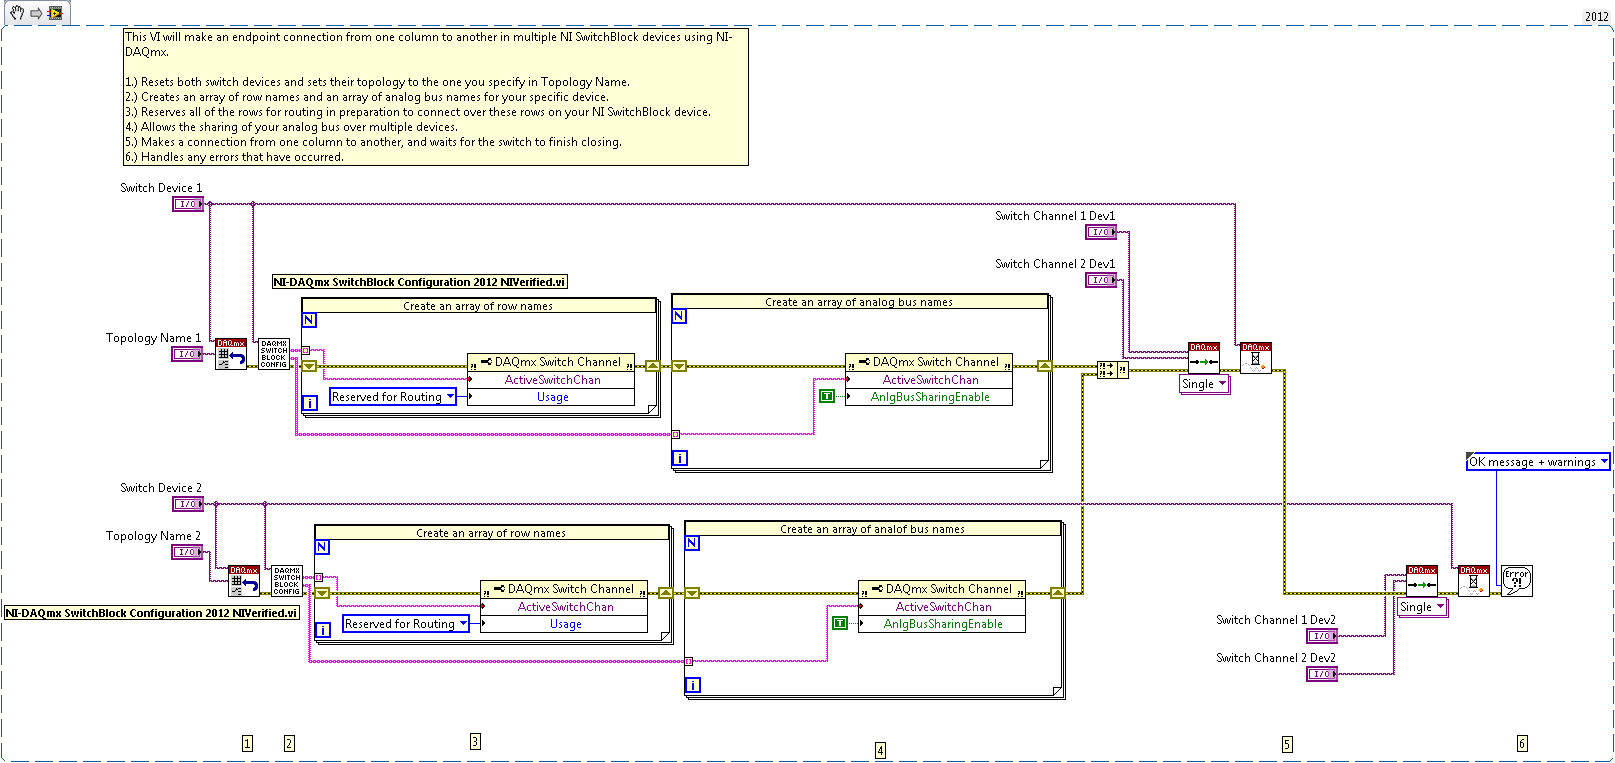The width and height of the screenshot is (1615, 763).
Task: Click the lower NI-DAQmx SwitchBlock Configuration 2012 label
Action: click(x=152, y=613)
